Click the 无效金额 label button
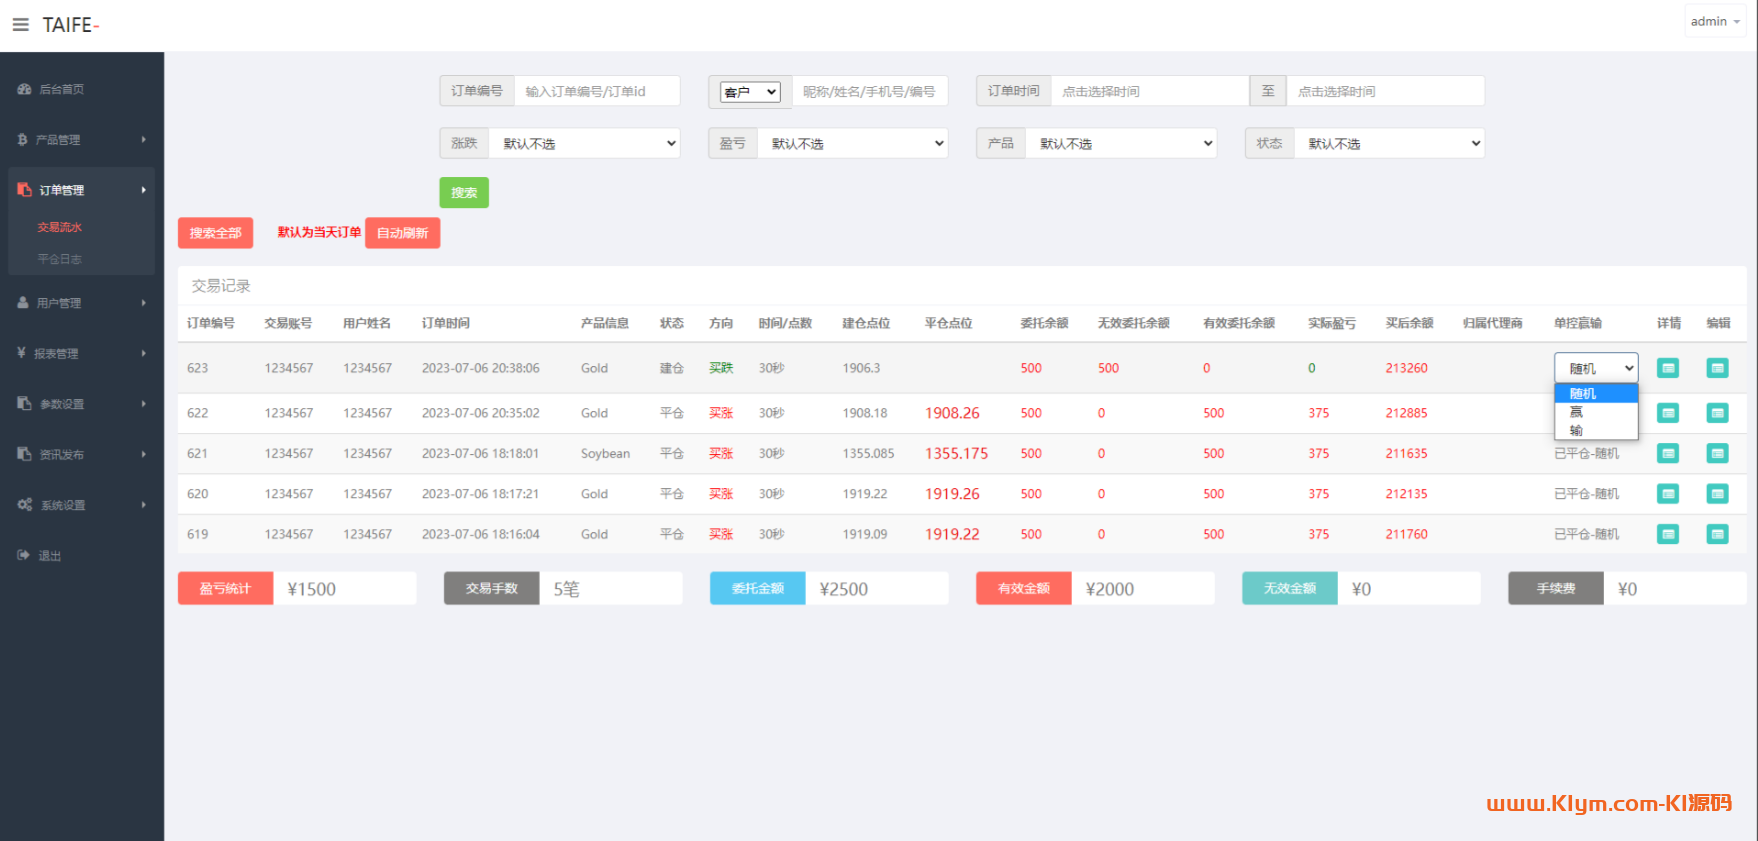The image size is (1758, 841). [1290, 588]
